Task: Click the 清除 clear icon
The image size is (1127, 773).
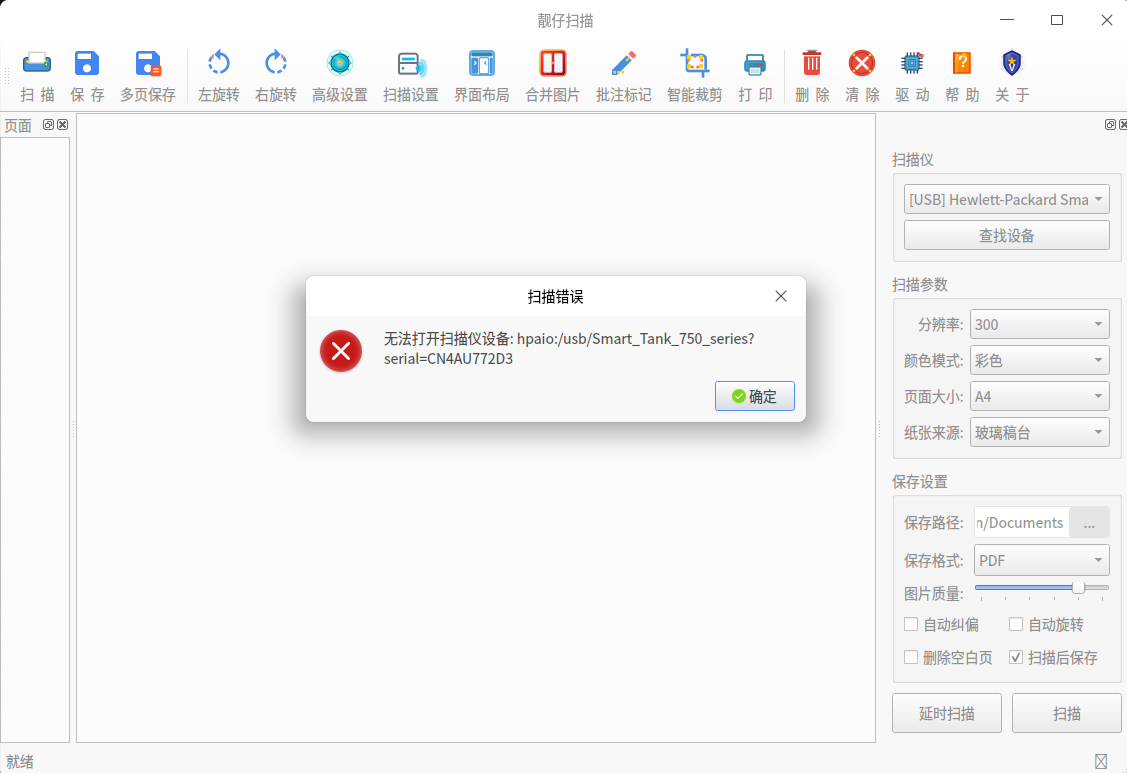Action: [x=862, y=63]
